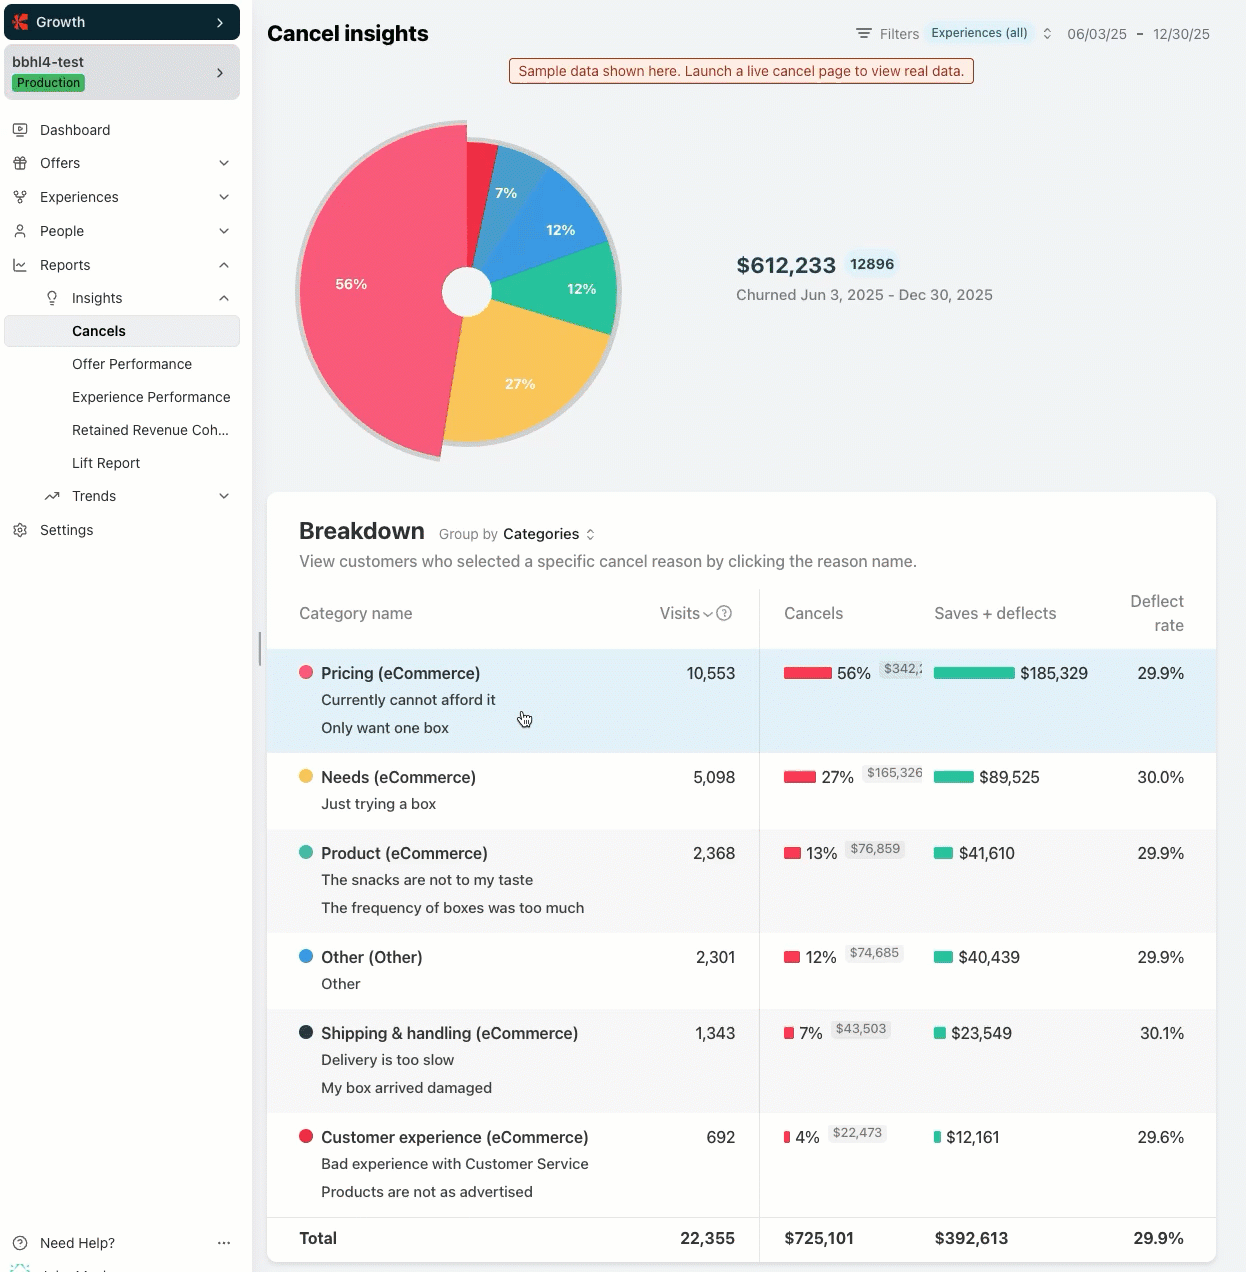Open Settings via gear icon
1246x1272 pixels.
[20, 530]
